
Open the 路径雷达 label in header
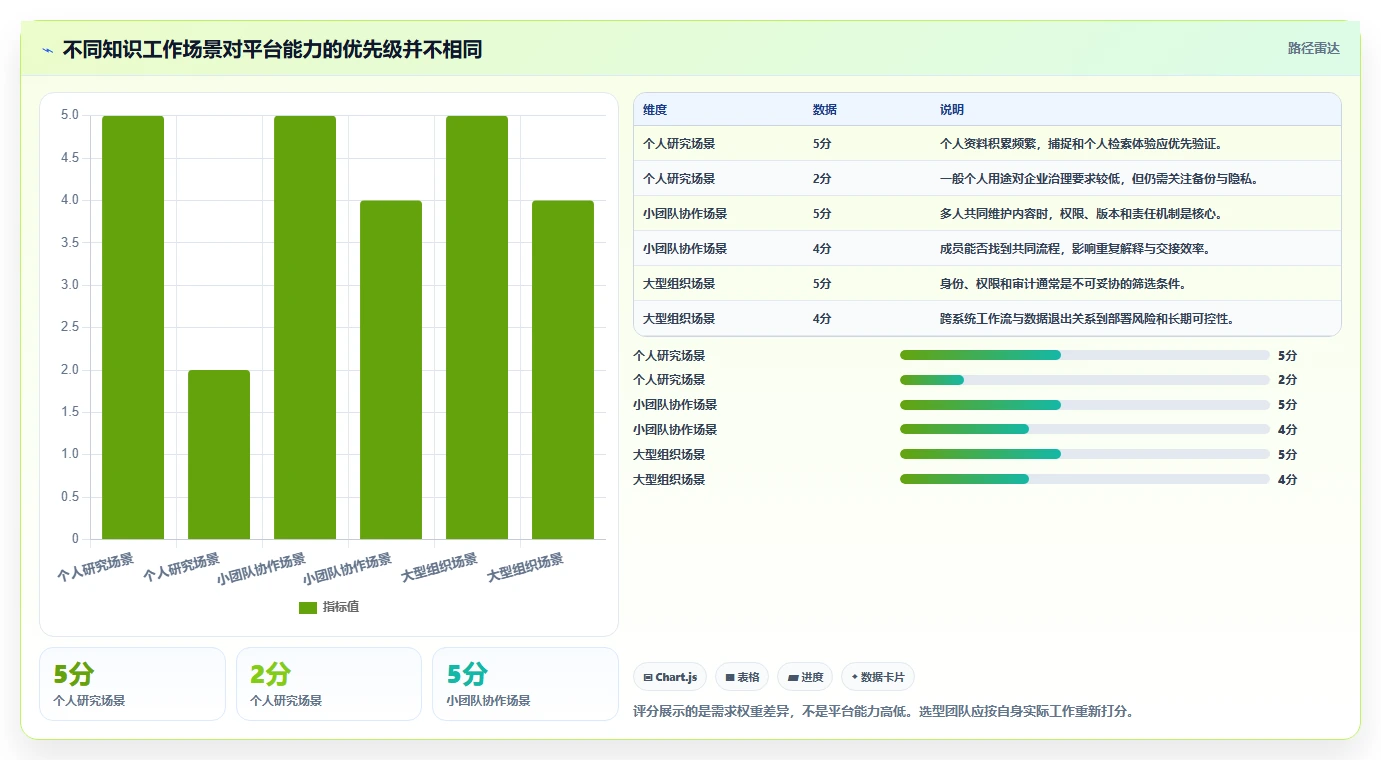click(1313, 48)
